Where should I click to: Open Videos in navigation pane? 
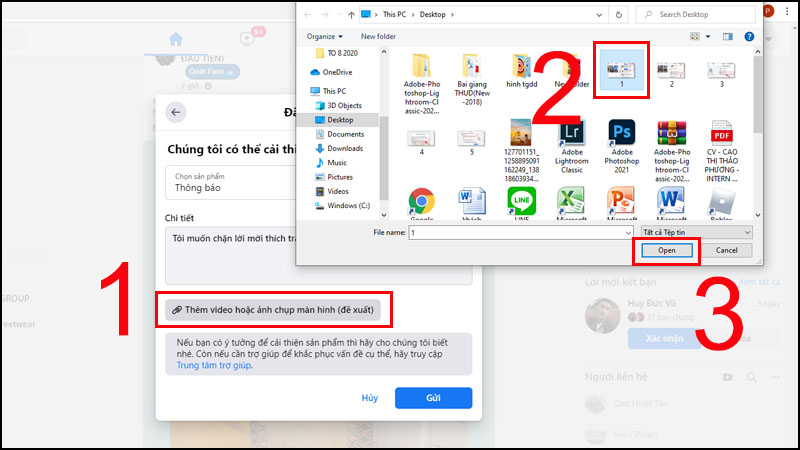click(x=332, y=191)
